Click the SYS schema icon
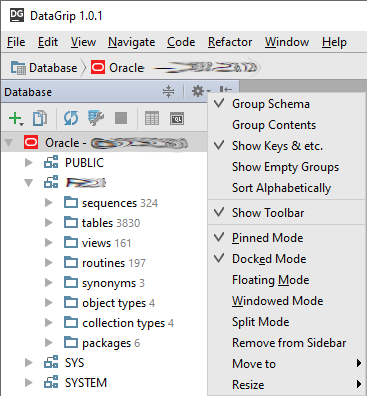The image size is (367, 396). tap(51, 362)
